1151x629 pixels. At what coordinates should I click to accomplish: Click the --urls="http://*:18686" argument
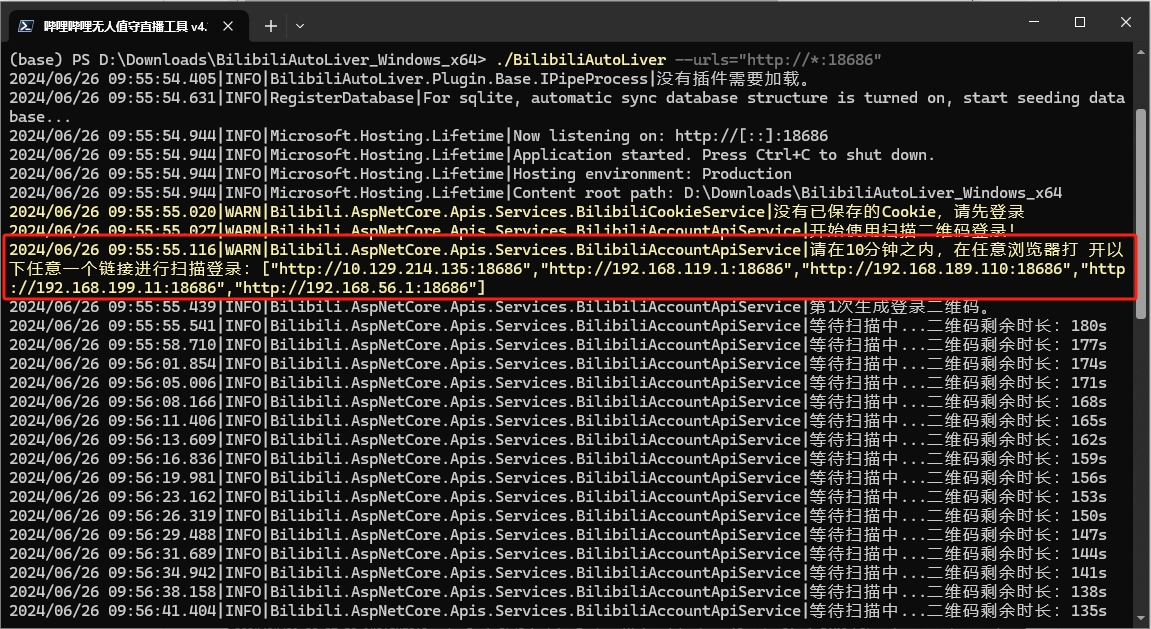click(778, 59)
